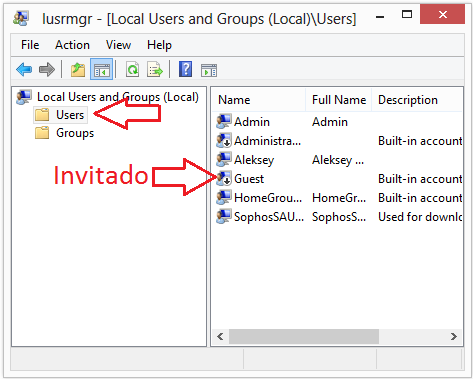This screenshot has height=379, width=473.
Task: Click the Back arrow in the toolbar
Action: tap(24, 70)
